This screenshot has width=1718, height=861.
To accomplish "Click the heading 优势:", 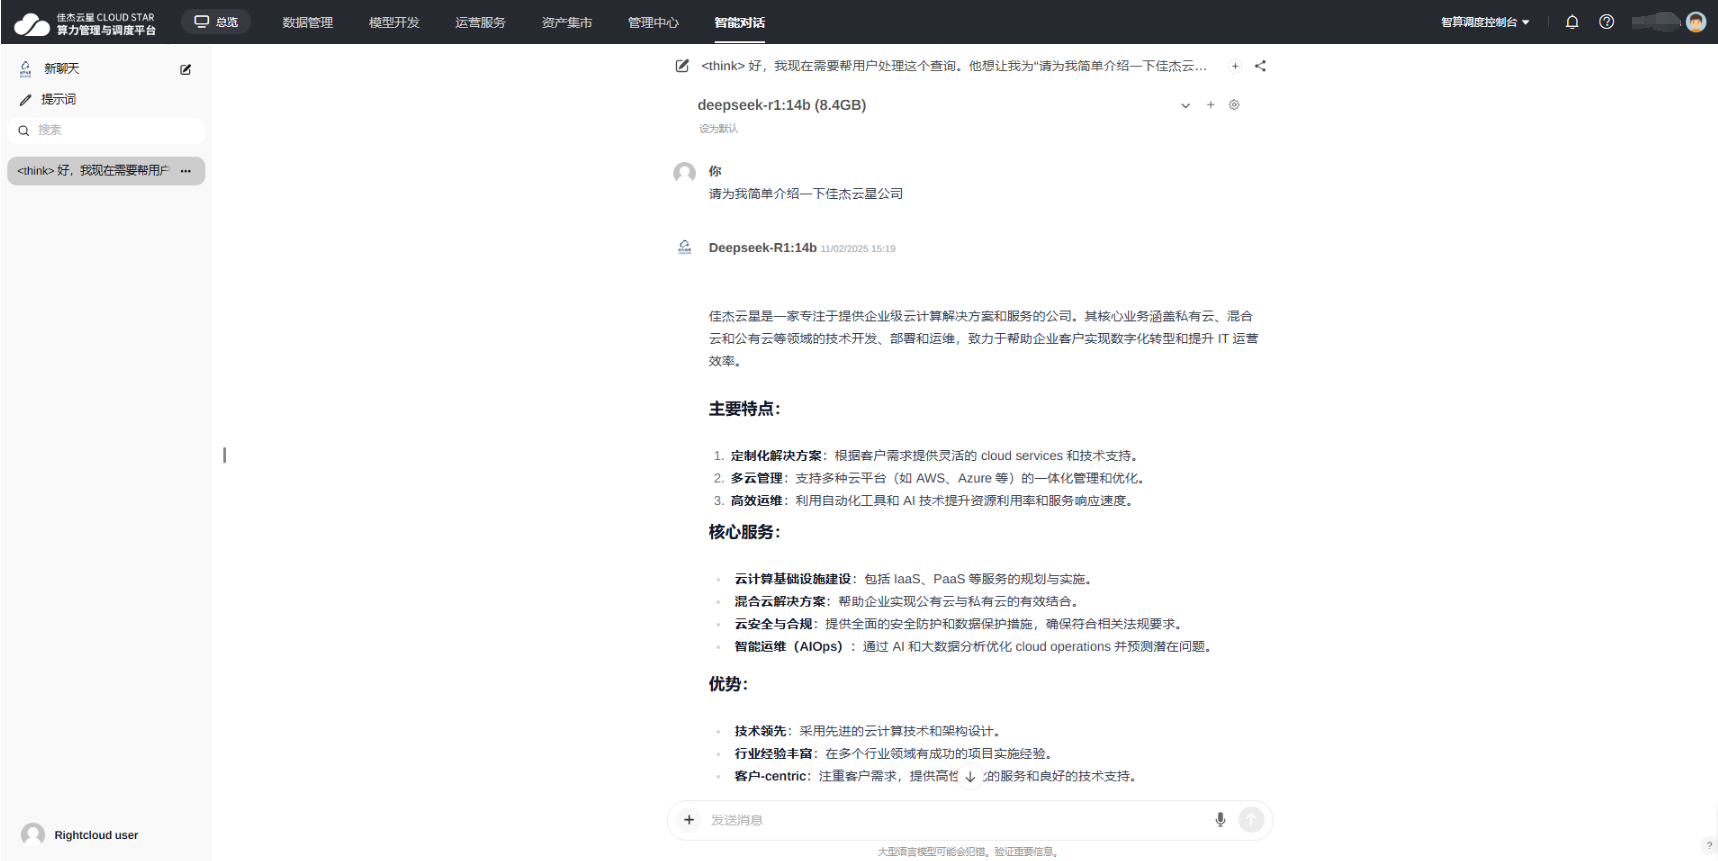I will coord(728,684).
